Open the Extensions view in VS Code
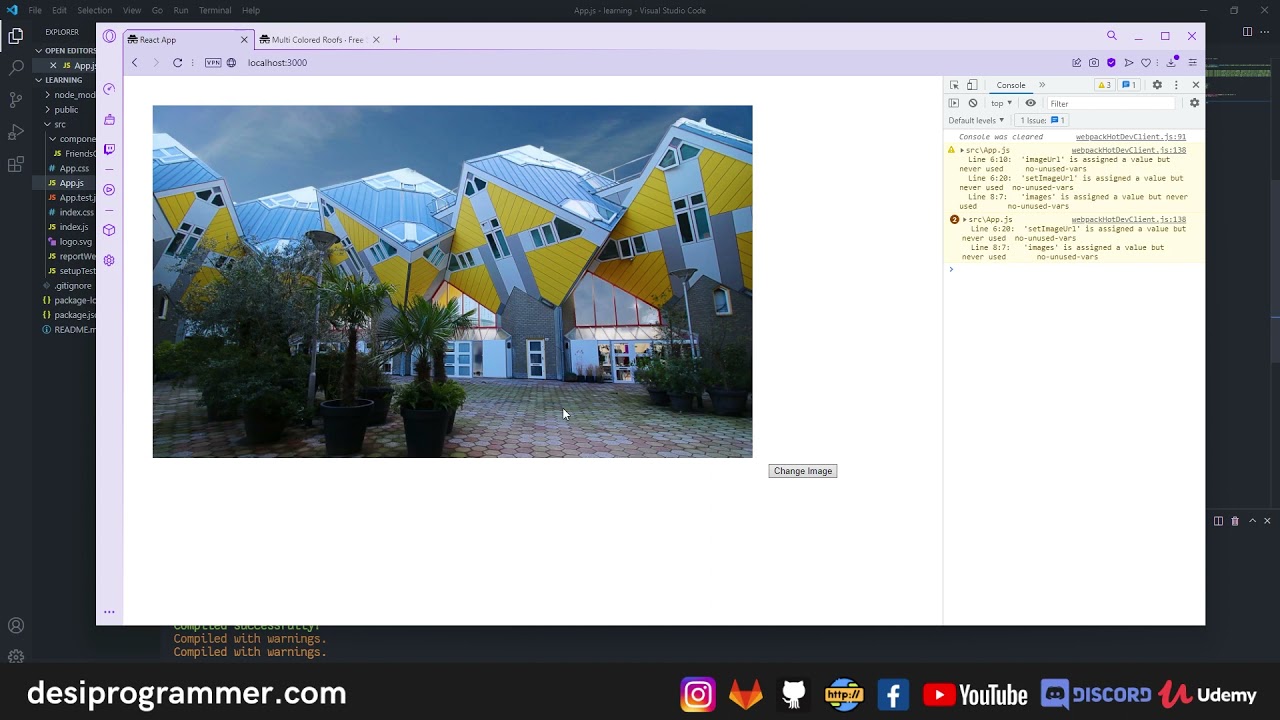The height and width of the screenshot is (720, 1280). click(15, 164)
